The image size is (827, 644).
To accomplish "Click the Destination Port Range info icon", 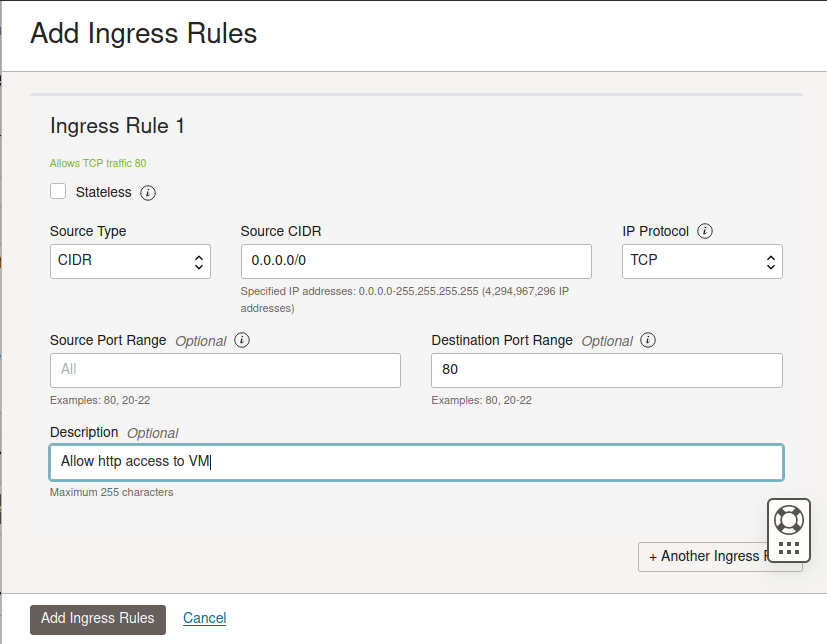I will point(648,340).
